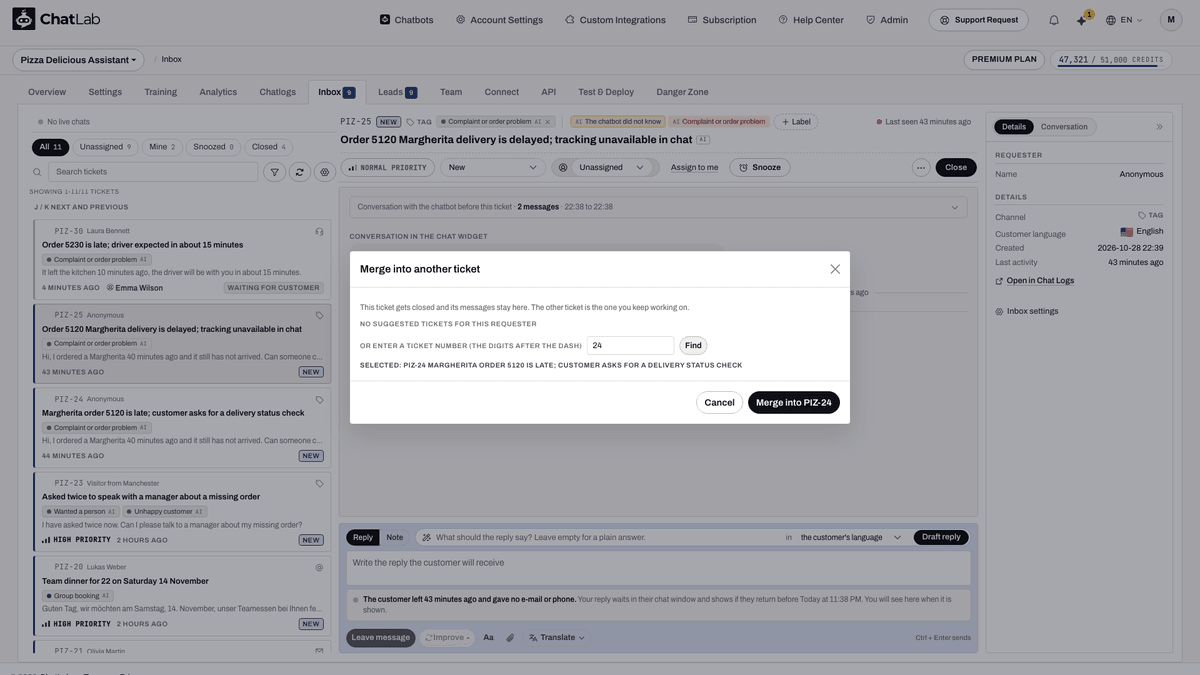Click the Support Request button
The width and height of the screenshot is (1200, 675).
(x=979, y=20)
